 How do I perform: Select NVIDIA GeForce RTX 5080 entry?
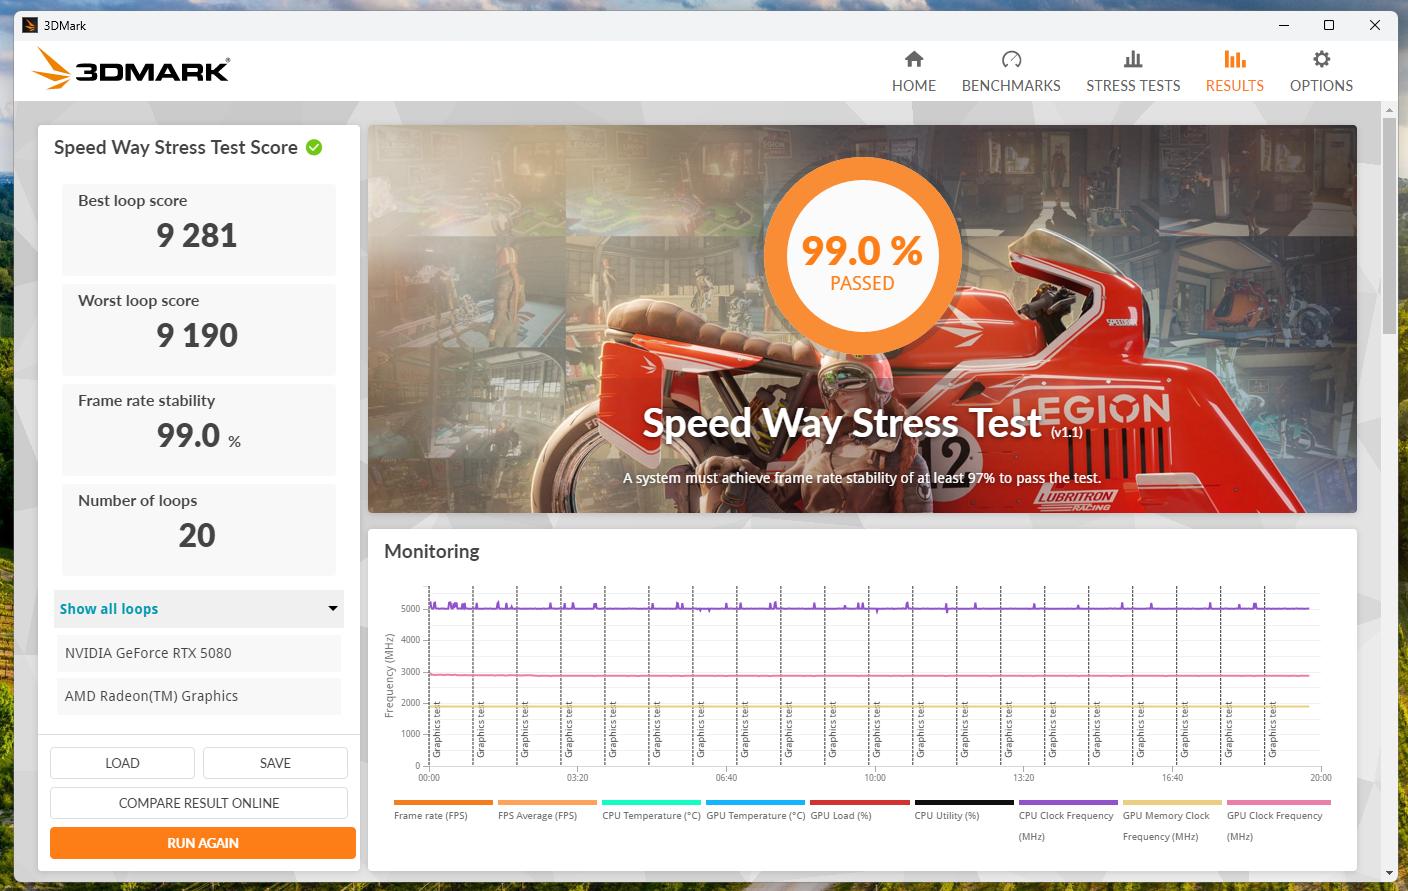[199, 653]
